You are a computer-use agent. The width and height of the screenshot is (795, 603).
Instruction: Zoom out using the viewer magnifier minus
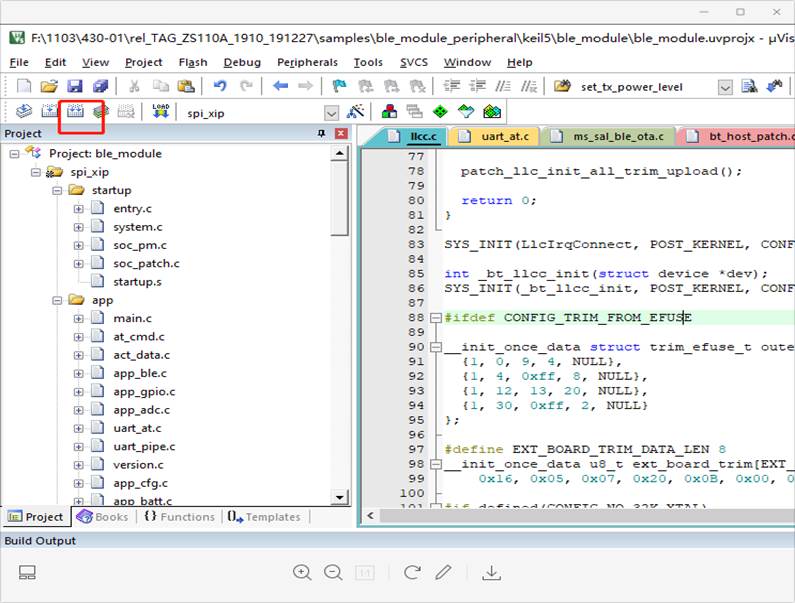pyautogui.click(x=333, y=573)
